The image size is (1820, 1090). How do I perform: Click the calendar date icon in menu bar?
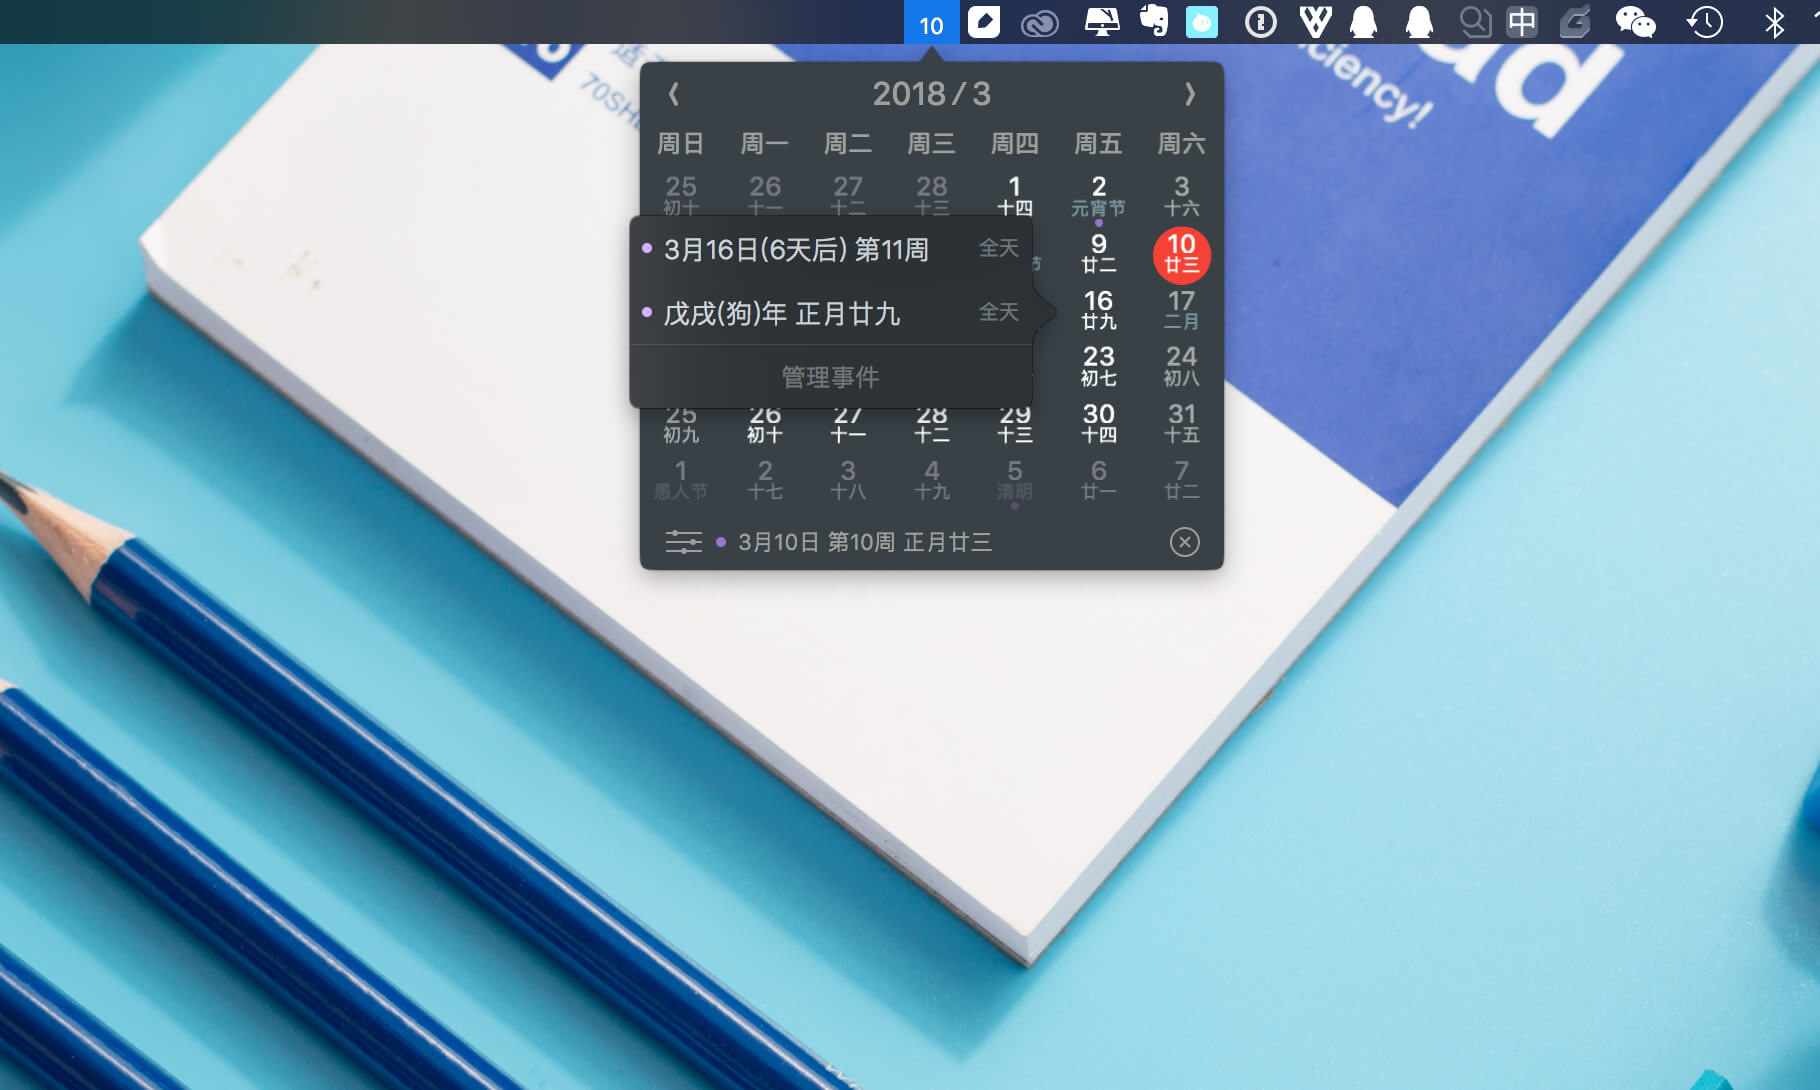point(931,22)
